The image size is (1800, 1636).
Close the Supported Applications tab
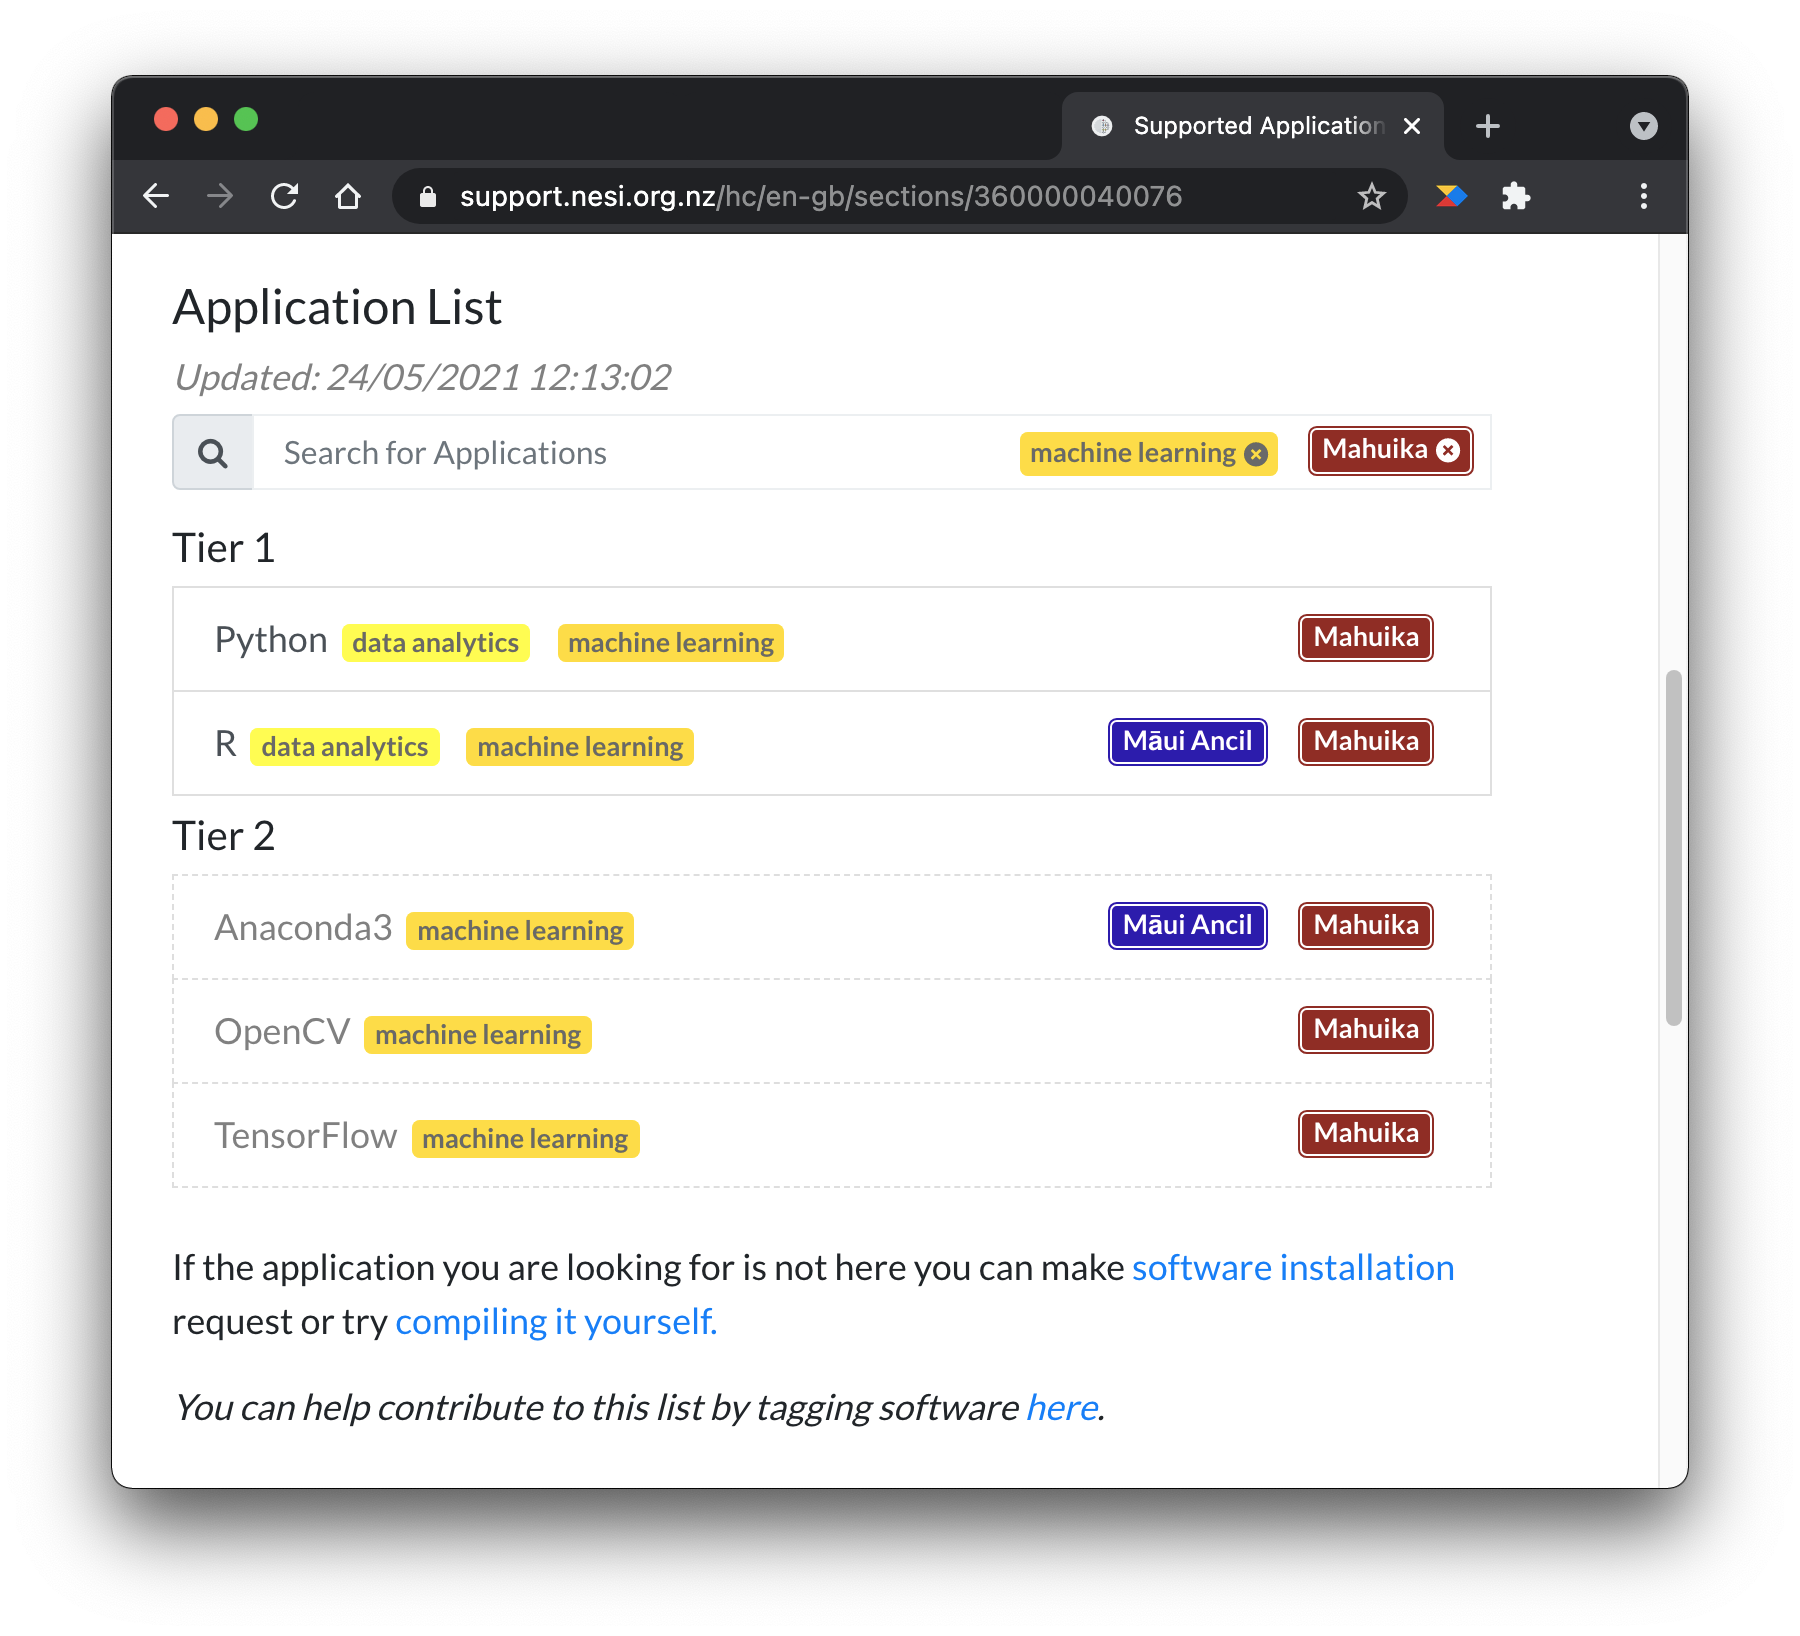click(1411, 126)
